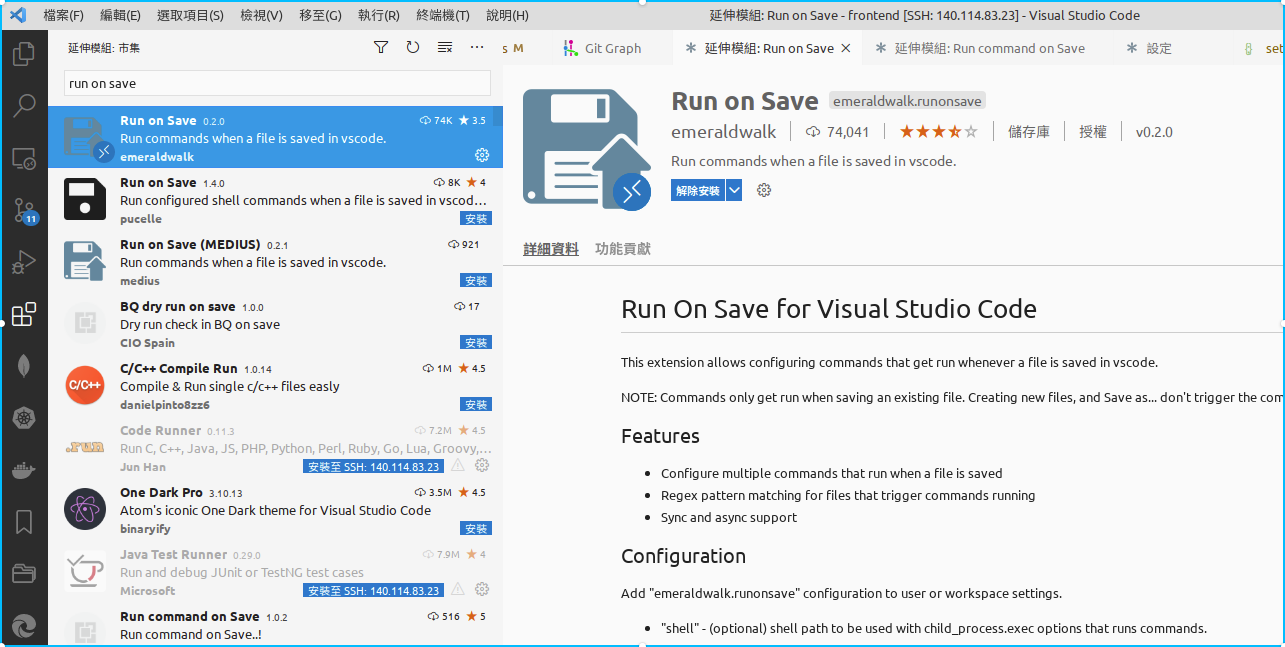Open the Remote Explorer view

[24, 158]
